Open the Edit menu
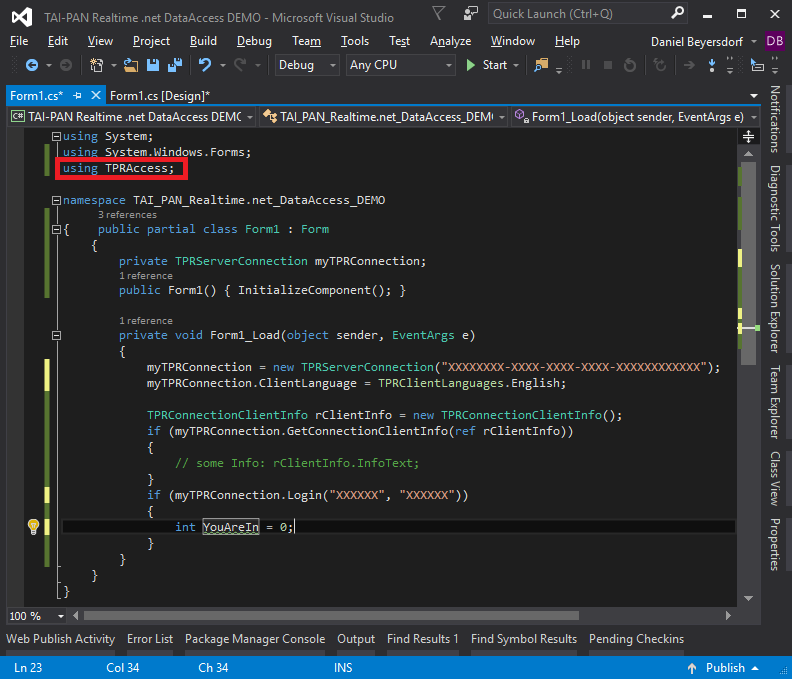Image resolution: width=792 pixels, height=679 pixels. 58,41
